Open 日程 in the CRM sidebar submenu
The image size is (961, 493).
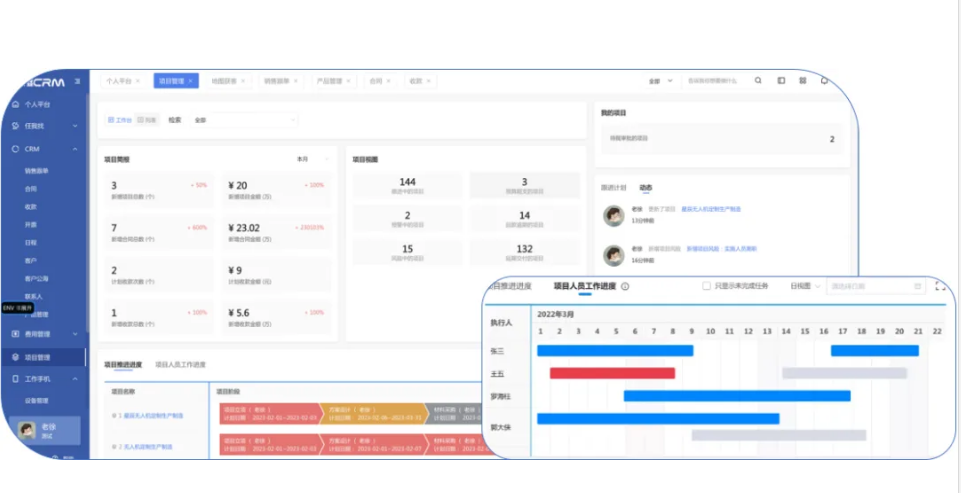coord(31,242)
